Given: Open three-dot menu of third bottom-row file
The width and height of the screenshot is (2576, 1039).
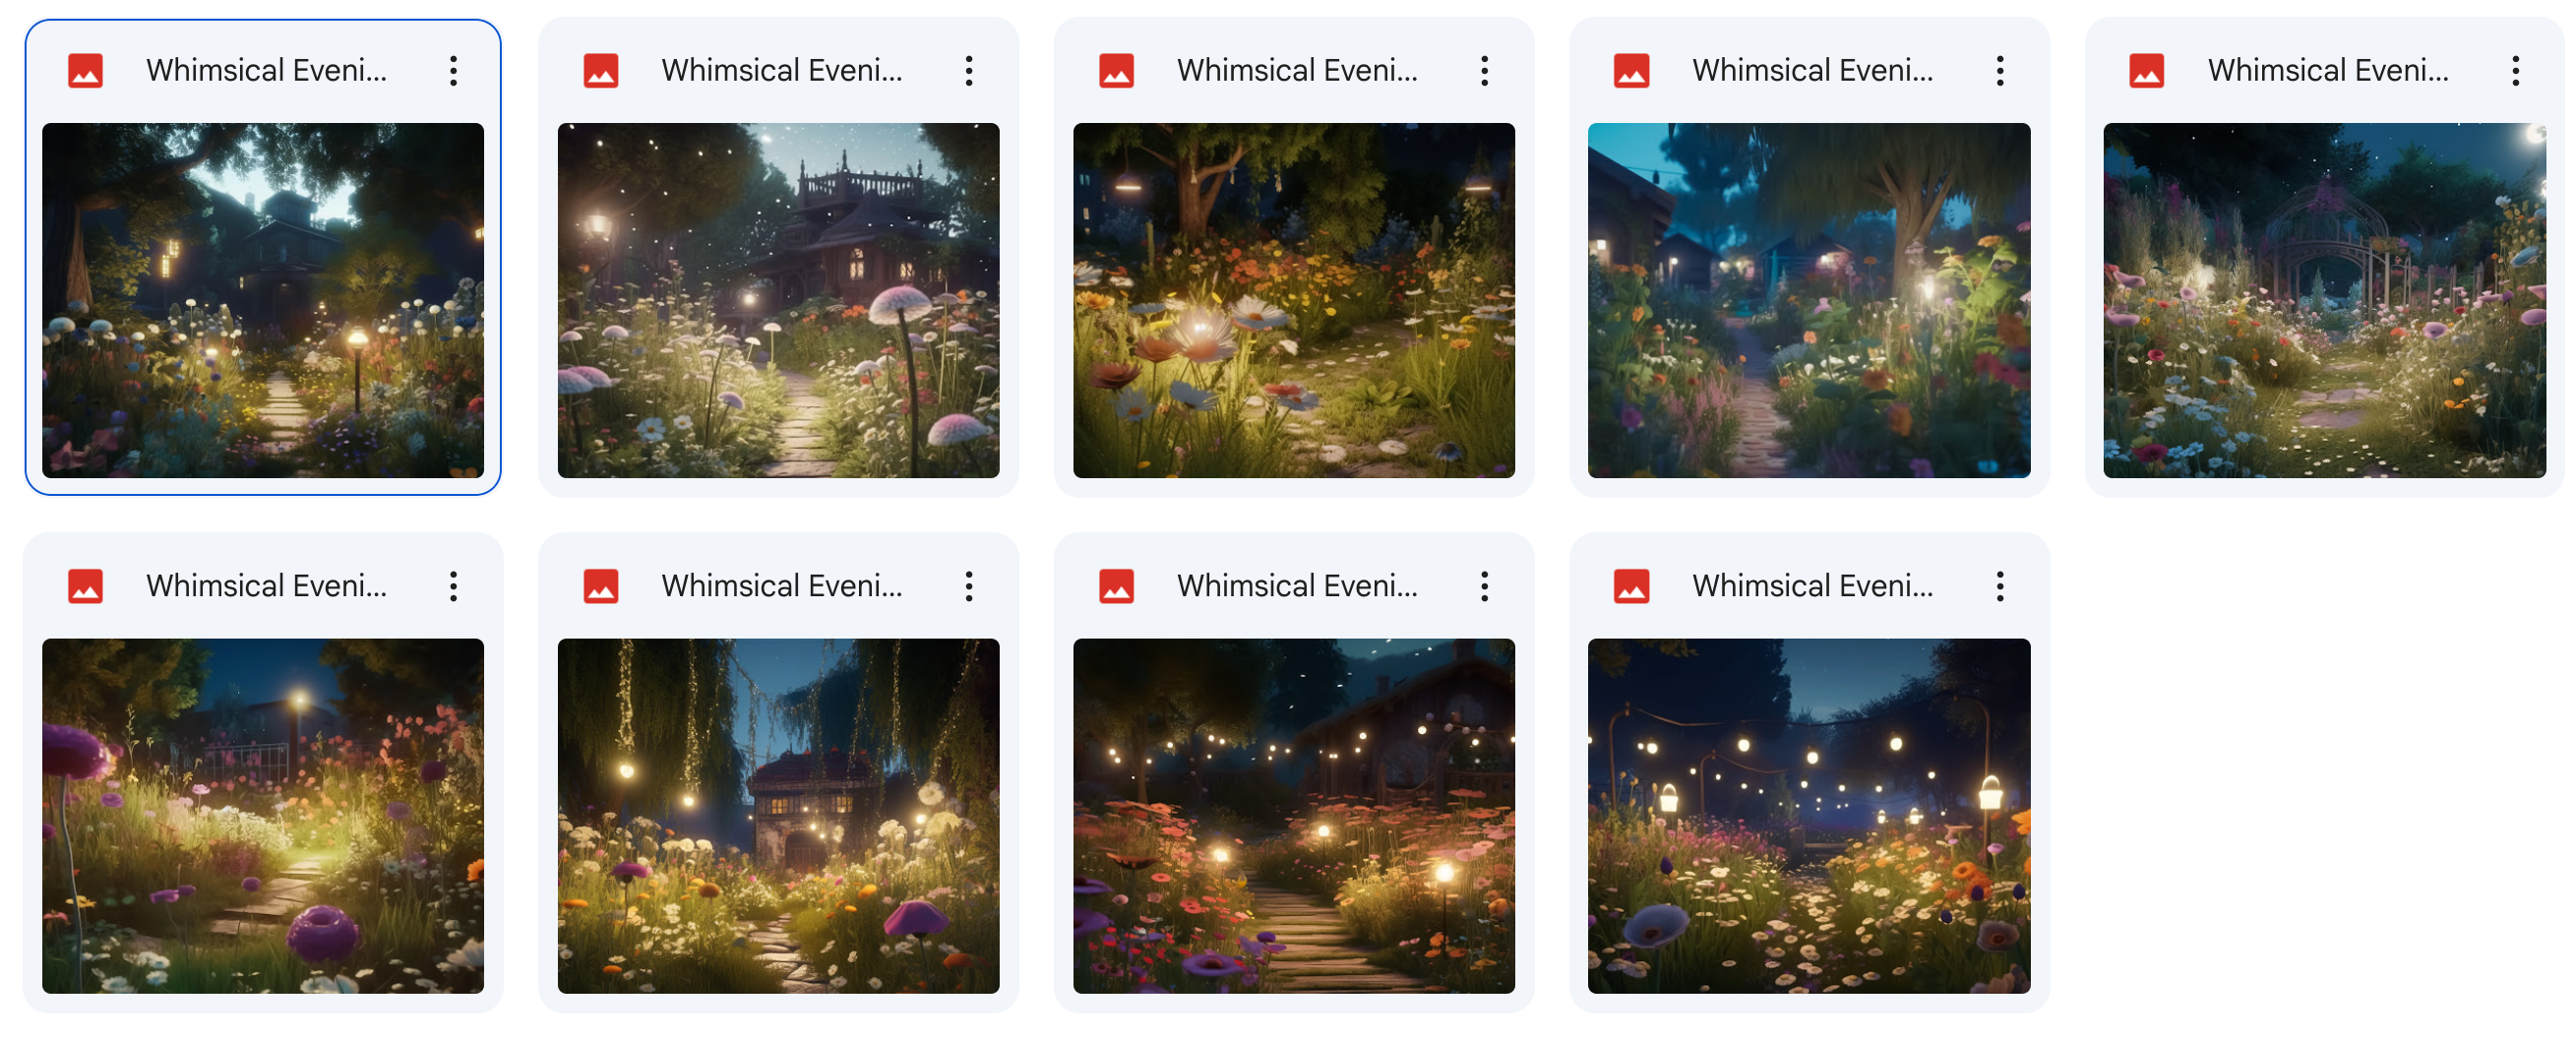Looking at the screenshot, I should click(x=1484, y=586).
